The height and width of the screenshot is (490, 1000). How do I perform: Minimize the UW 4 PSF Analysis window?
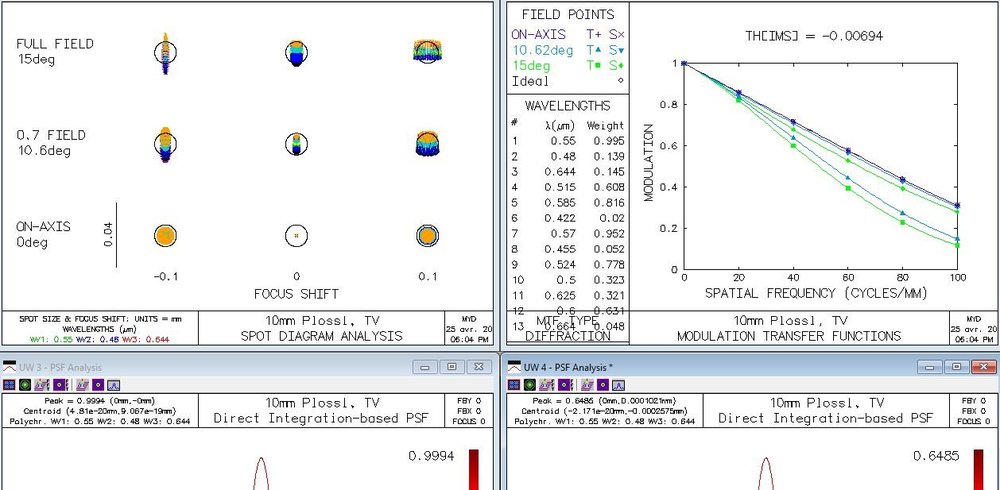[930, 367]
